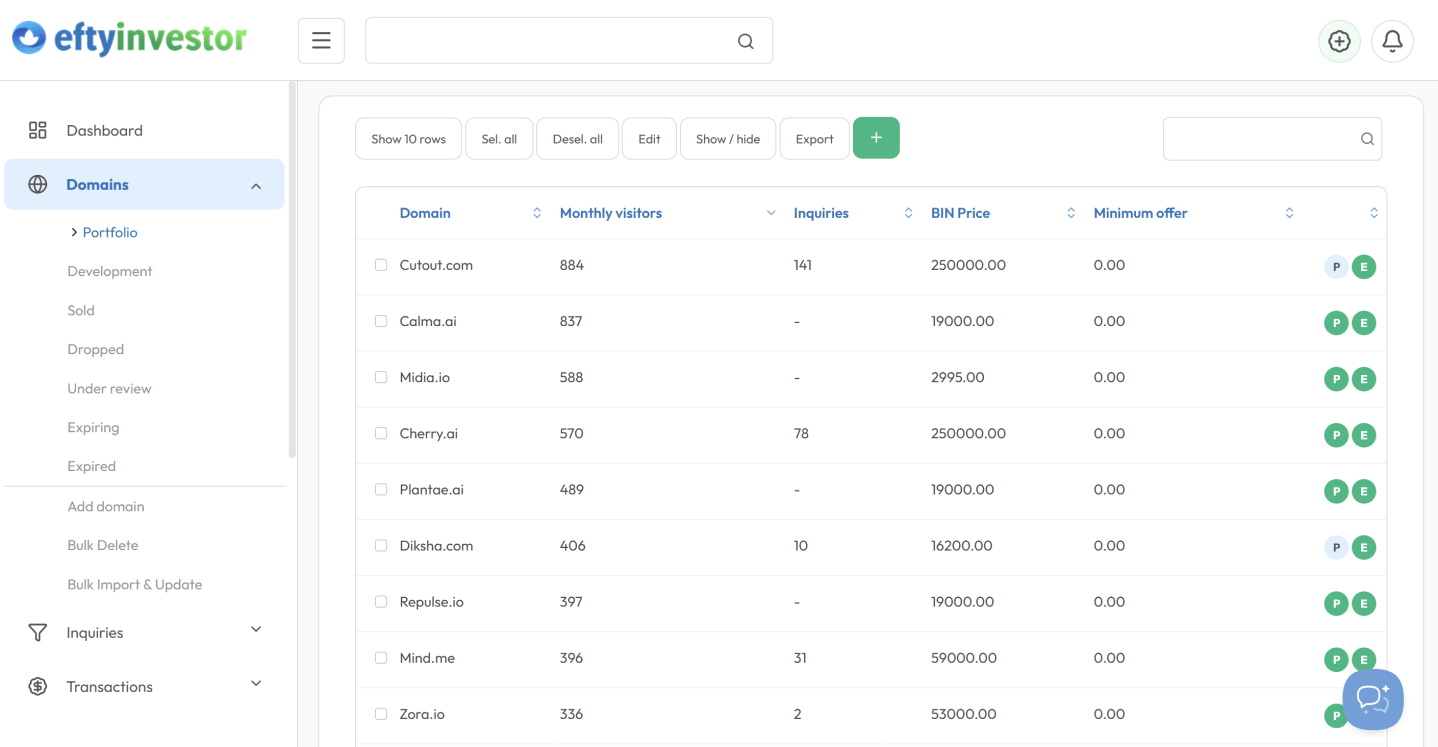Open the Bulk Import & Update page
This screenshot has width=1438, height=747.
click(x=134, y=584)
